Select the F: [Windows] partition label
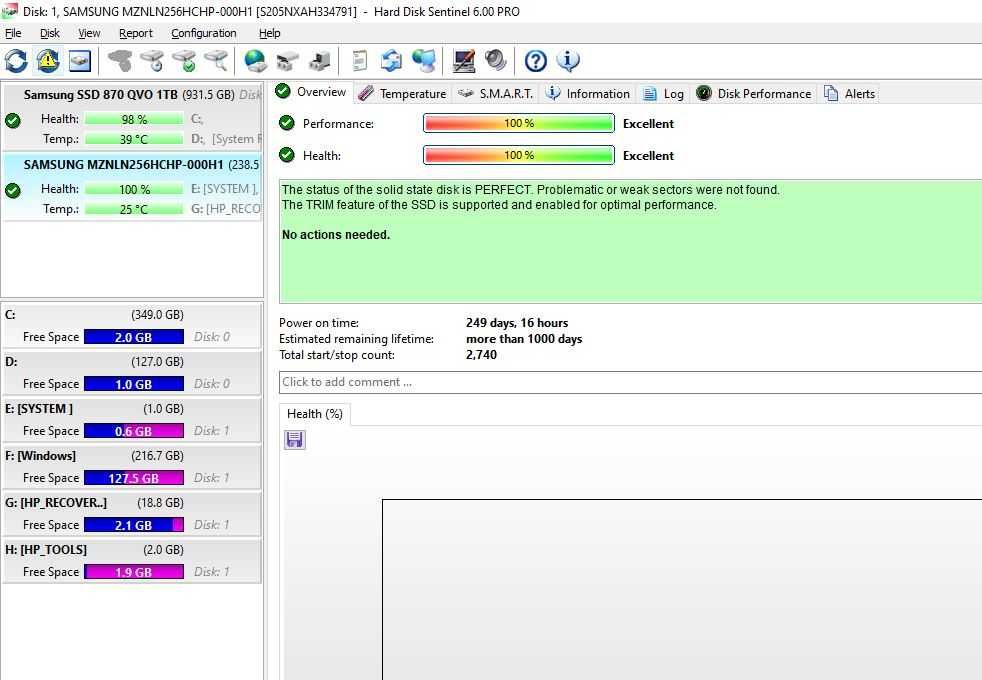The width and height of the screenshot is (982, 680). click(x=41, y=456)
